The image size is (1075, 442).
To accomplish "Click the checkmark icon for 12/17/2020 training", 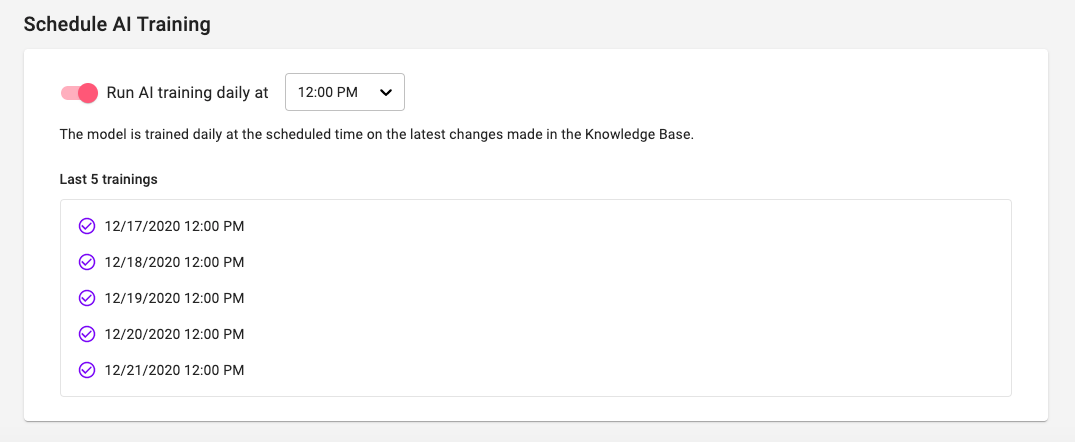I will pyautogui.click(x=86, y=226).
